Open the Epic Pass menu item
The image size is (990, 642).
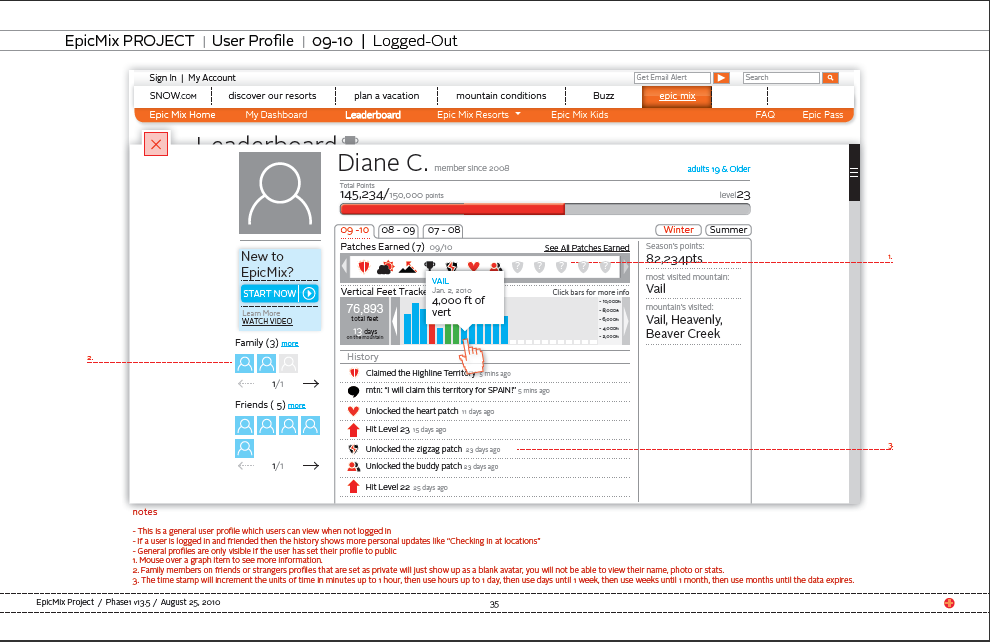(x=823, y=115)
